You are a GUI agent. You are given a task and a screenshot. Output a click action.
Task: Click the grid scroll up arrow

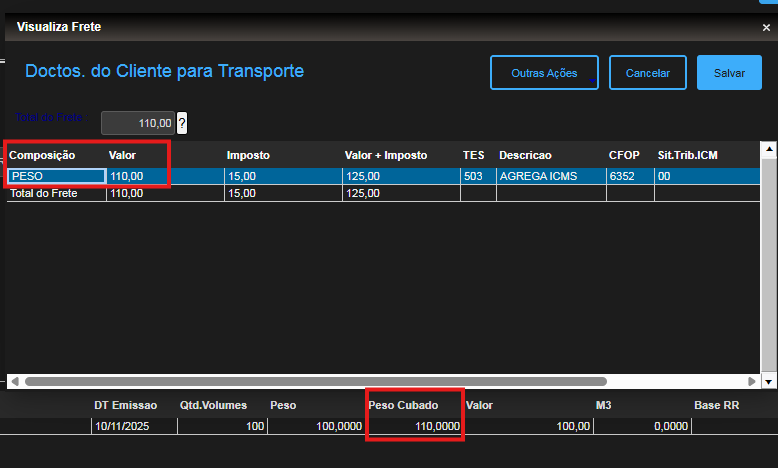(x=768, y=152)
